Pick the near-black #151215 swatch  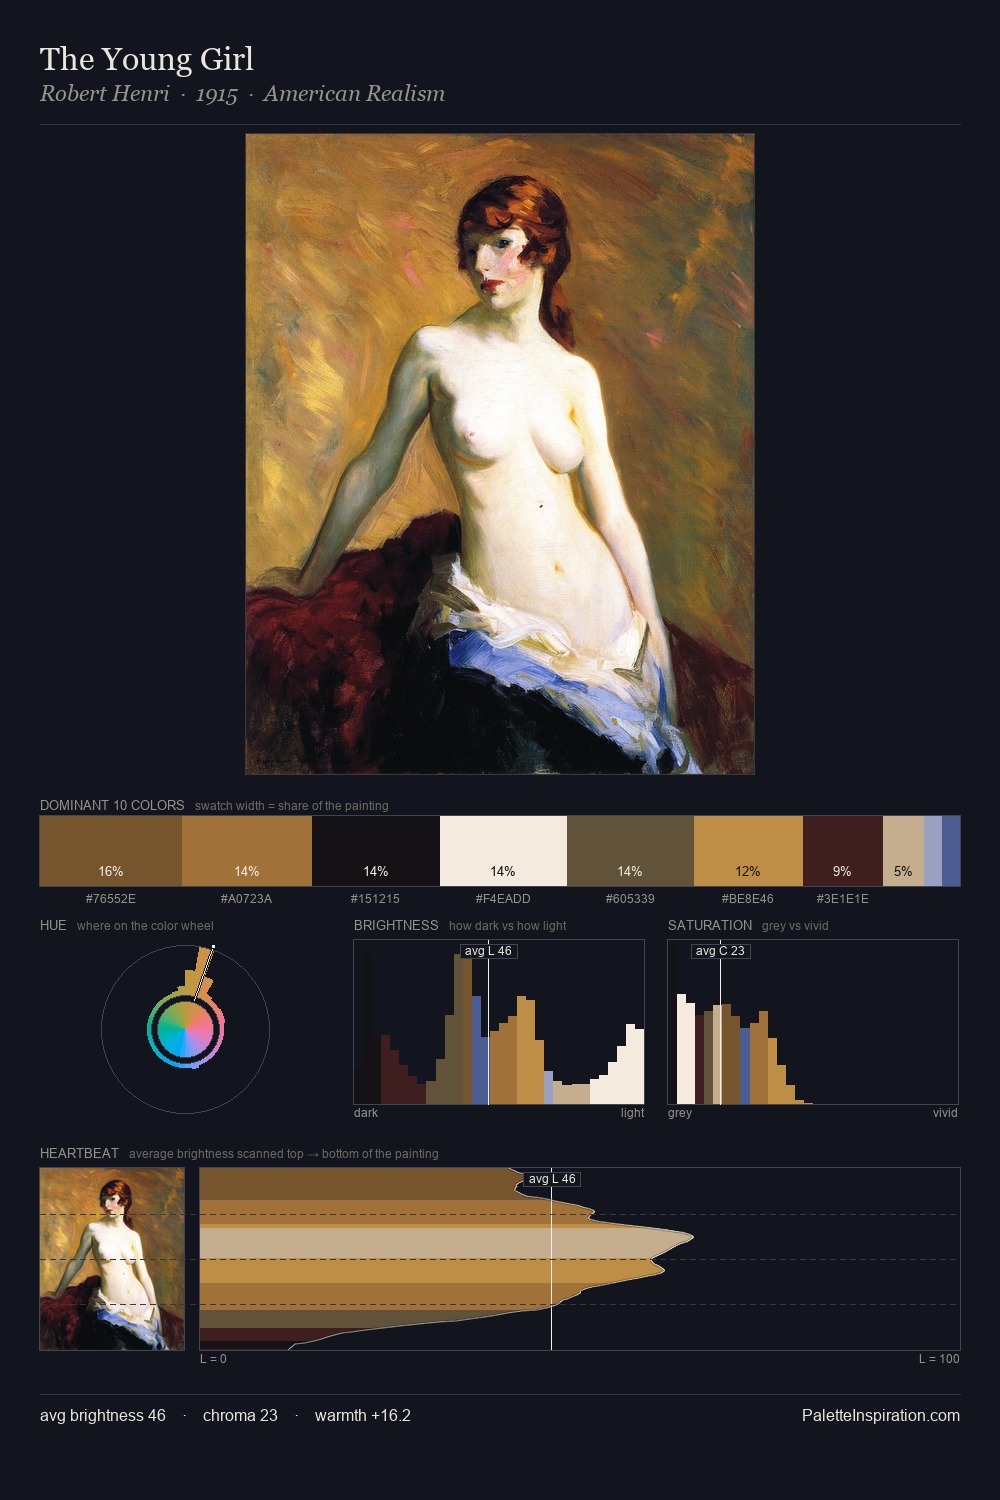[x=376, y=851]
